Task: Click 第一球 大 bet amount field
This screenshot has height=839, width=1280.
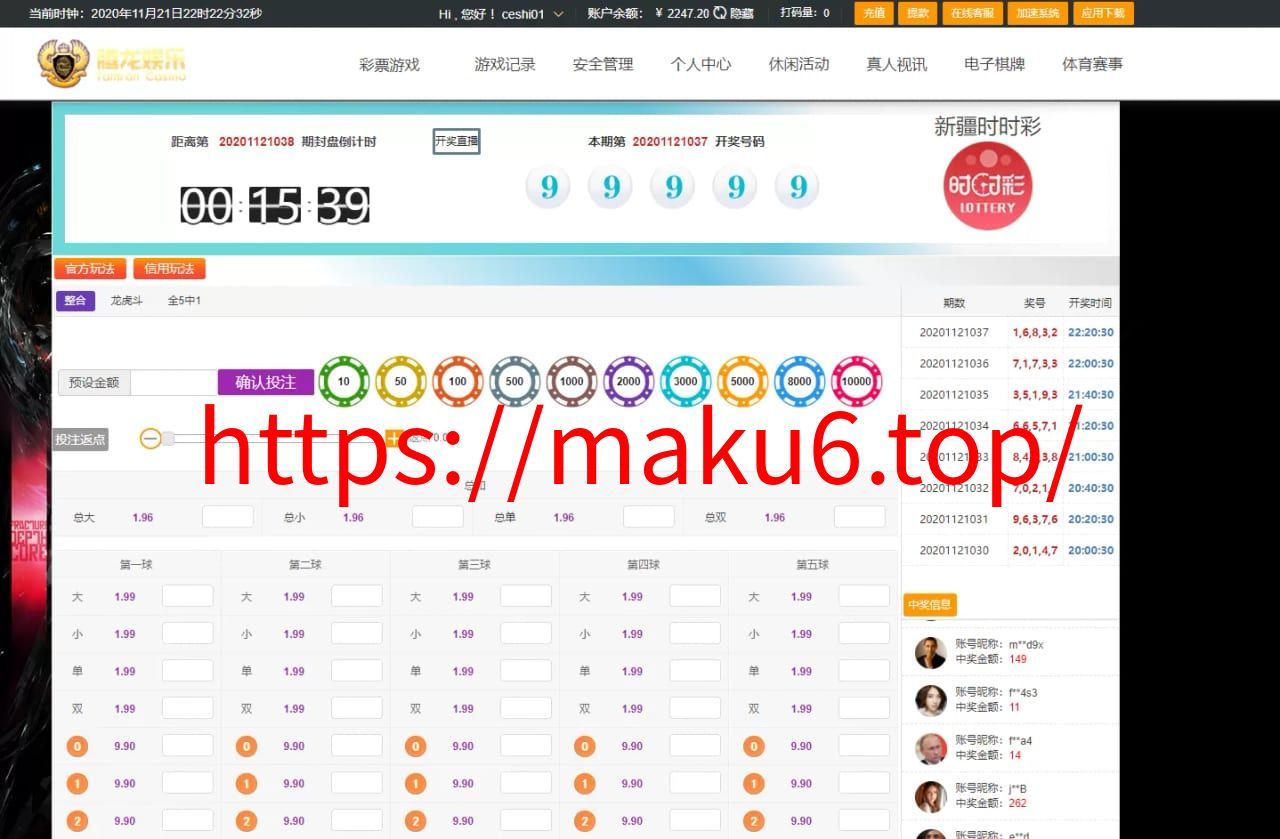Action: (x=188, y=596)
